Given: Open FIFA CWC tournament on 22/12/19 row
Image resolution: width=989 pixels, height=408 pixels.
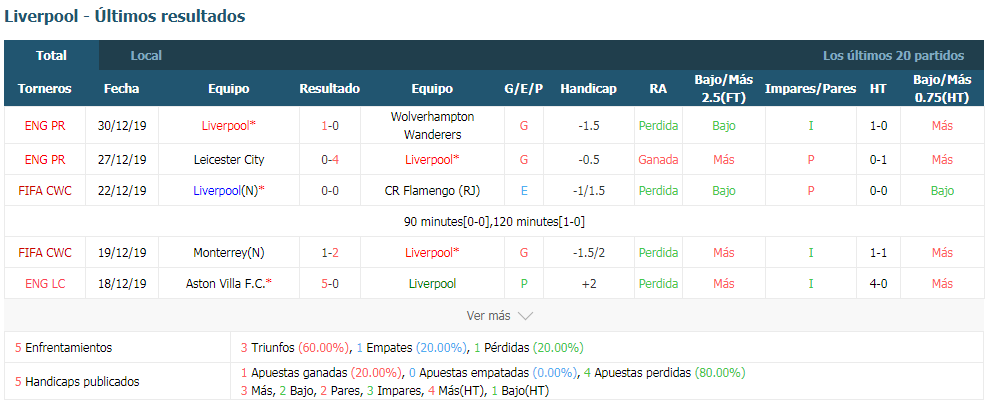Looking at the screenshot, I should pyautogui.click(x=45, y=190).
